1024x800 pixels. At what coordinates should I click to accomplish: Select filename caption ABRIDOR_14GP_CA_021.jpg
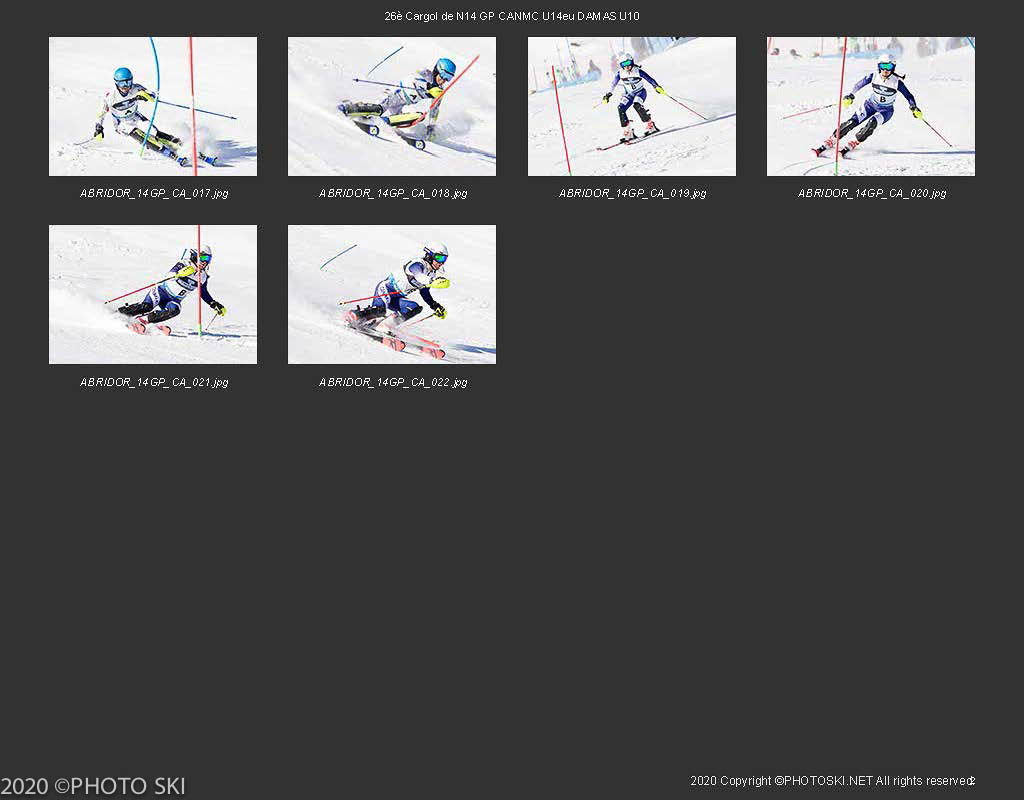click(154, 382)
